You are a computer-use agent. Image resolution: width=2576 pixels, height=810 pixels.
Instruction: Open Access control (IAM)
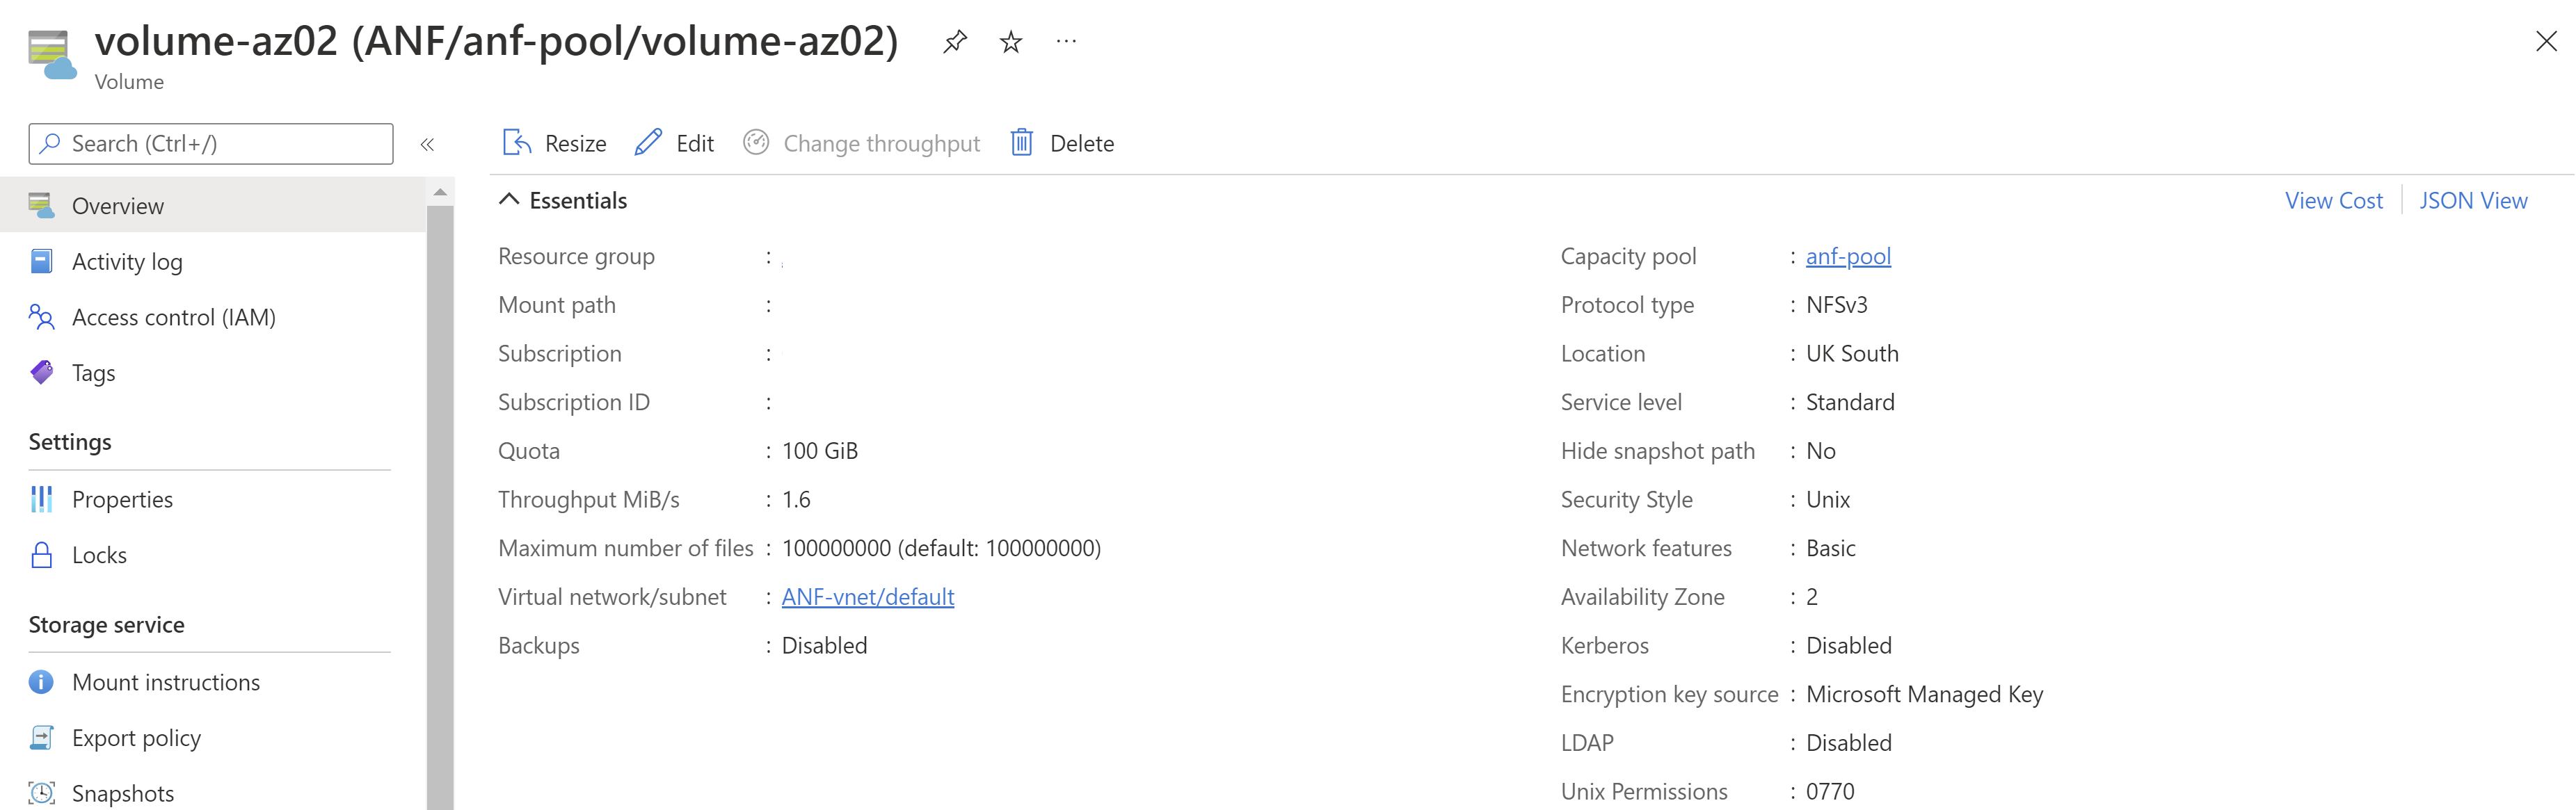(x=173, y=318)
